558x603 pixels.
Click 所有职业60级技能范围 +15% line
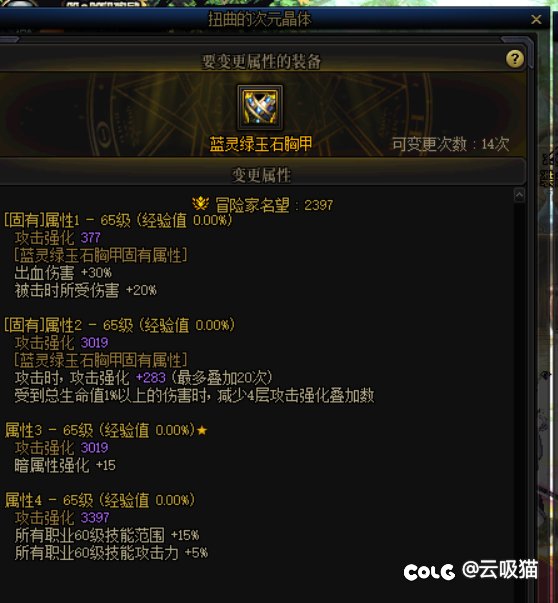pos(107,535)
